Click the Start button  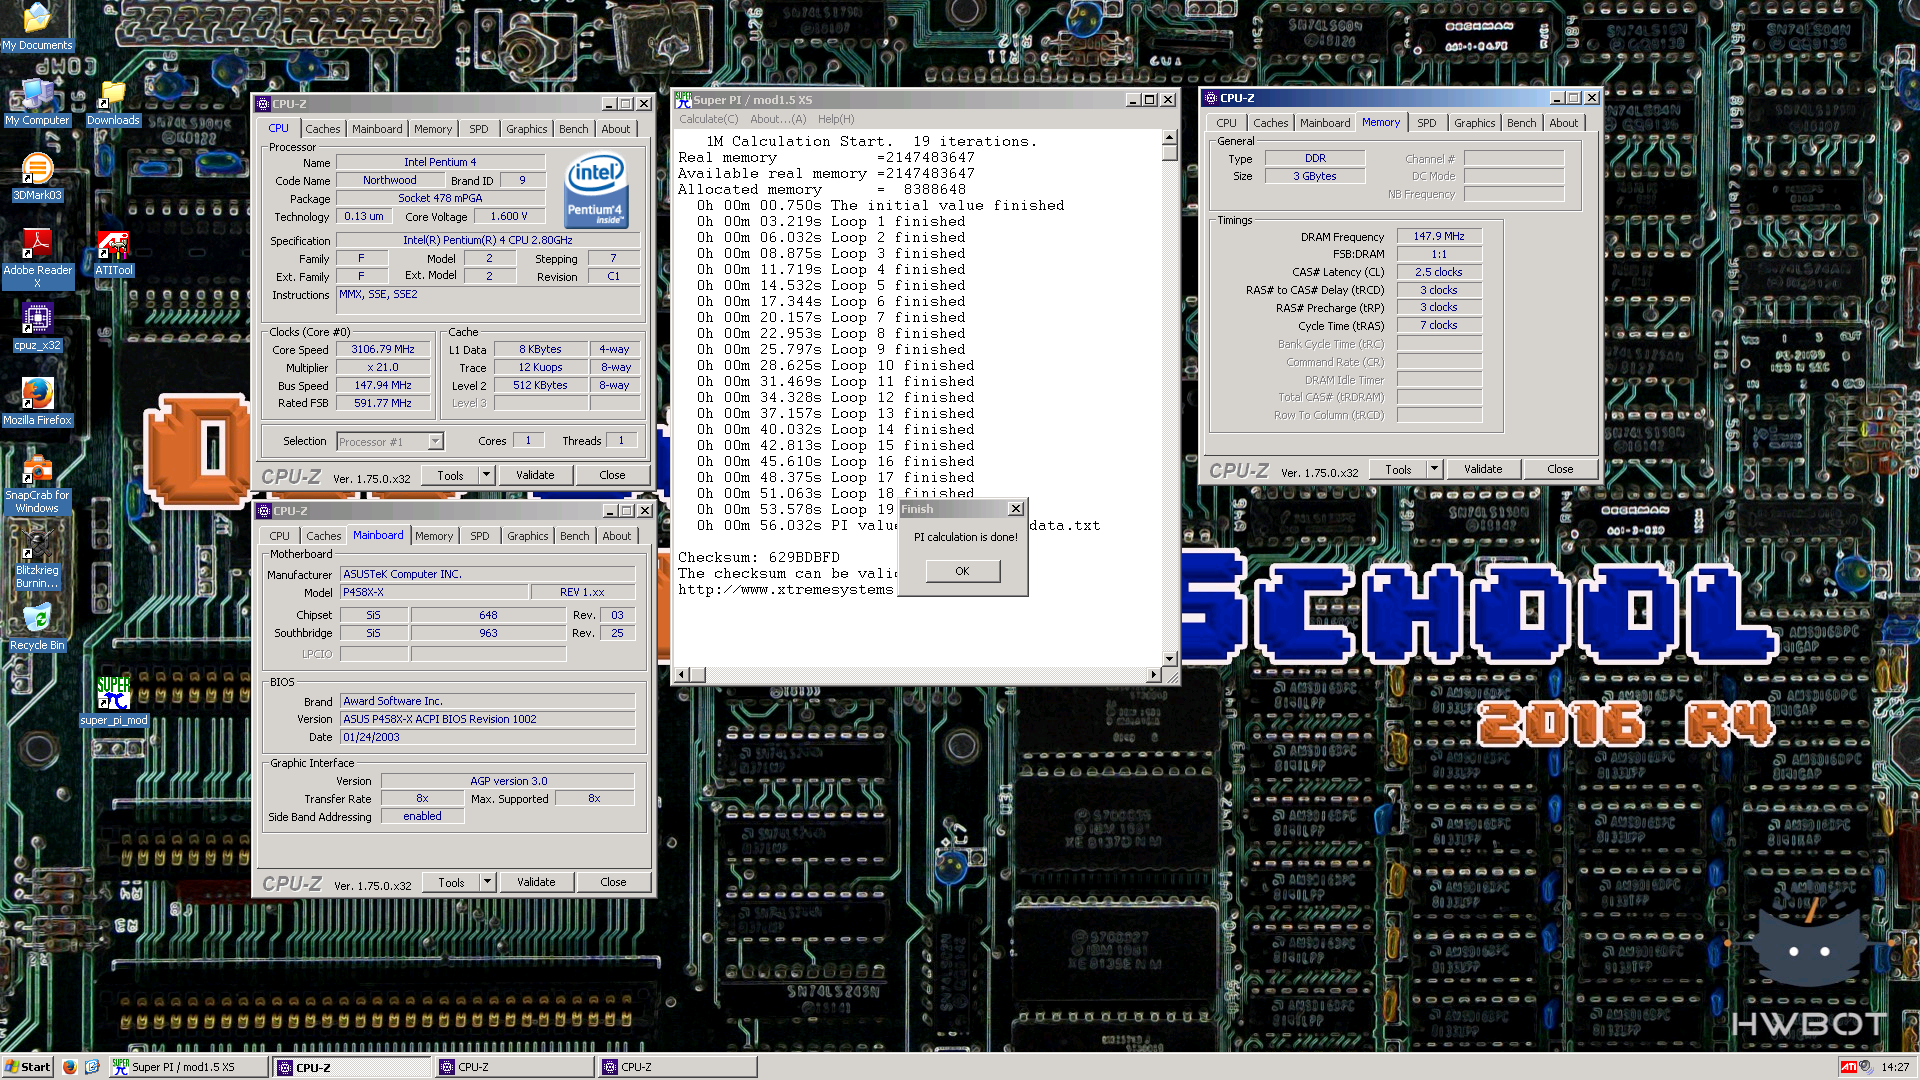[x=28, y=1067]
